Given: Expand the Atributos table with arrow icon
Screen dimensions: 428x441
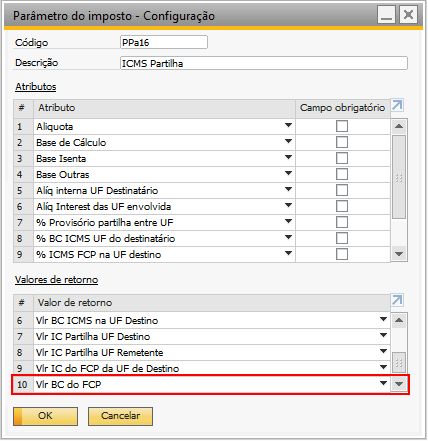Looking at the screenshot, I should coord(398,105).
